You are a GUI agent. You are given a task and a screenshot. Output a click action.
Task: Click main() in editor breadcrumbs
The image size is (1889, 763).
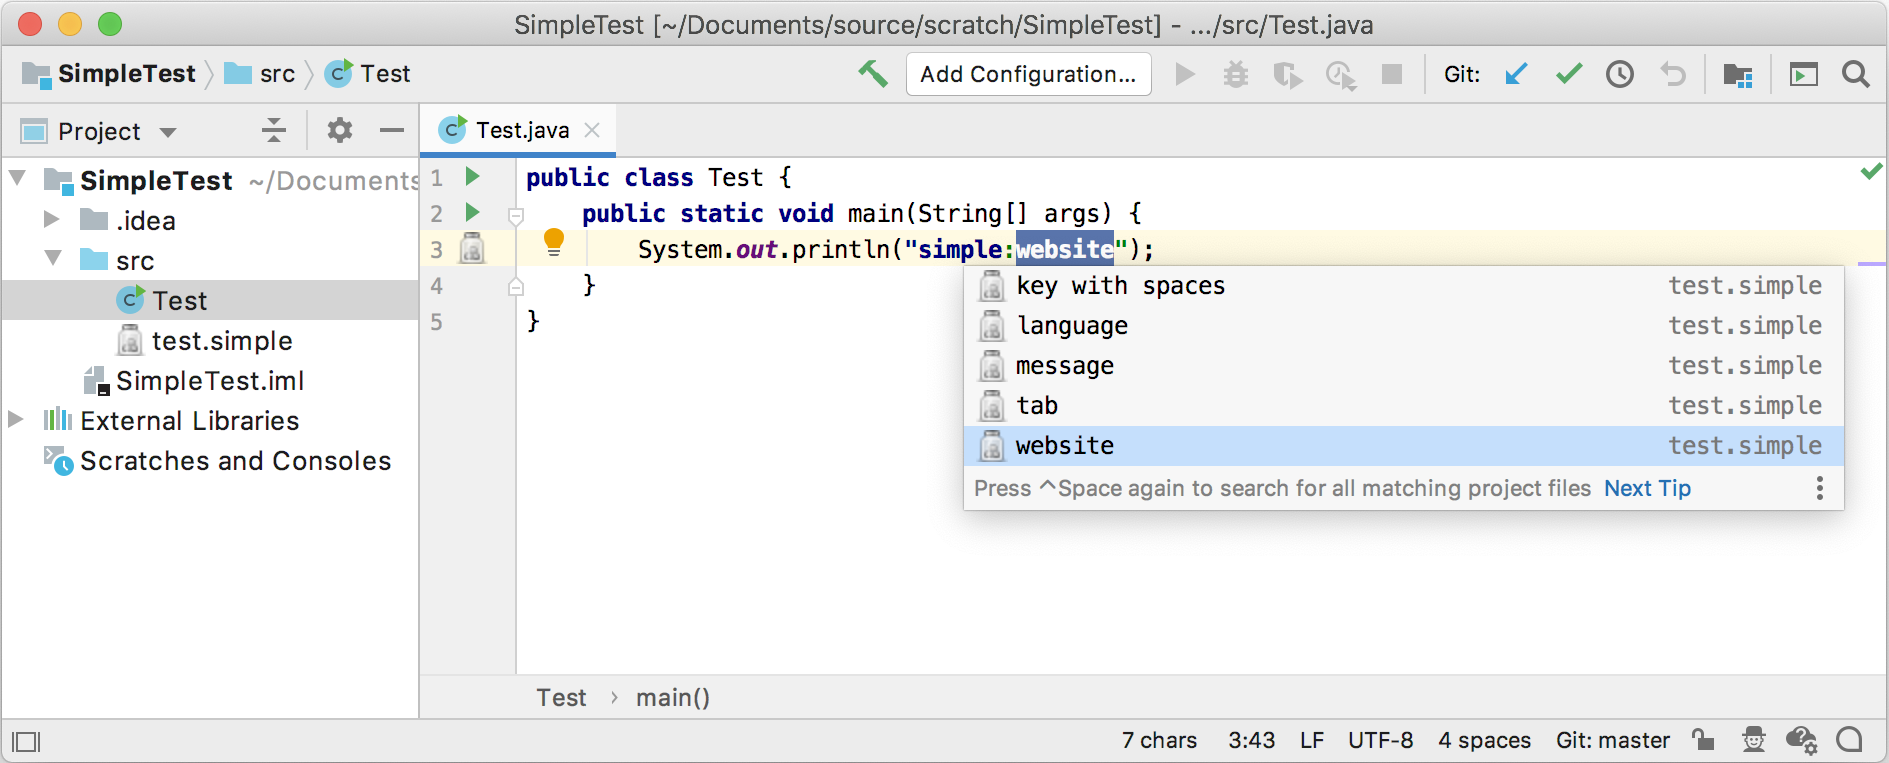[673, 697]
